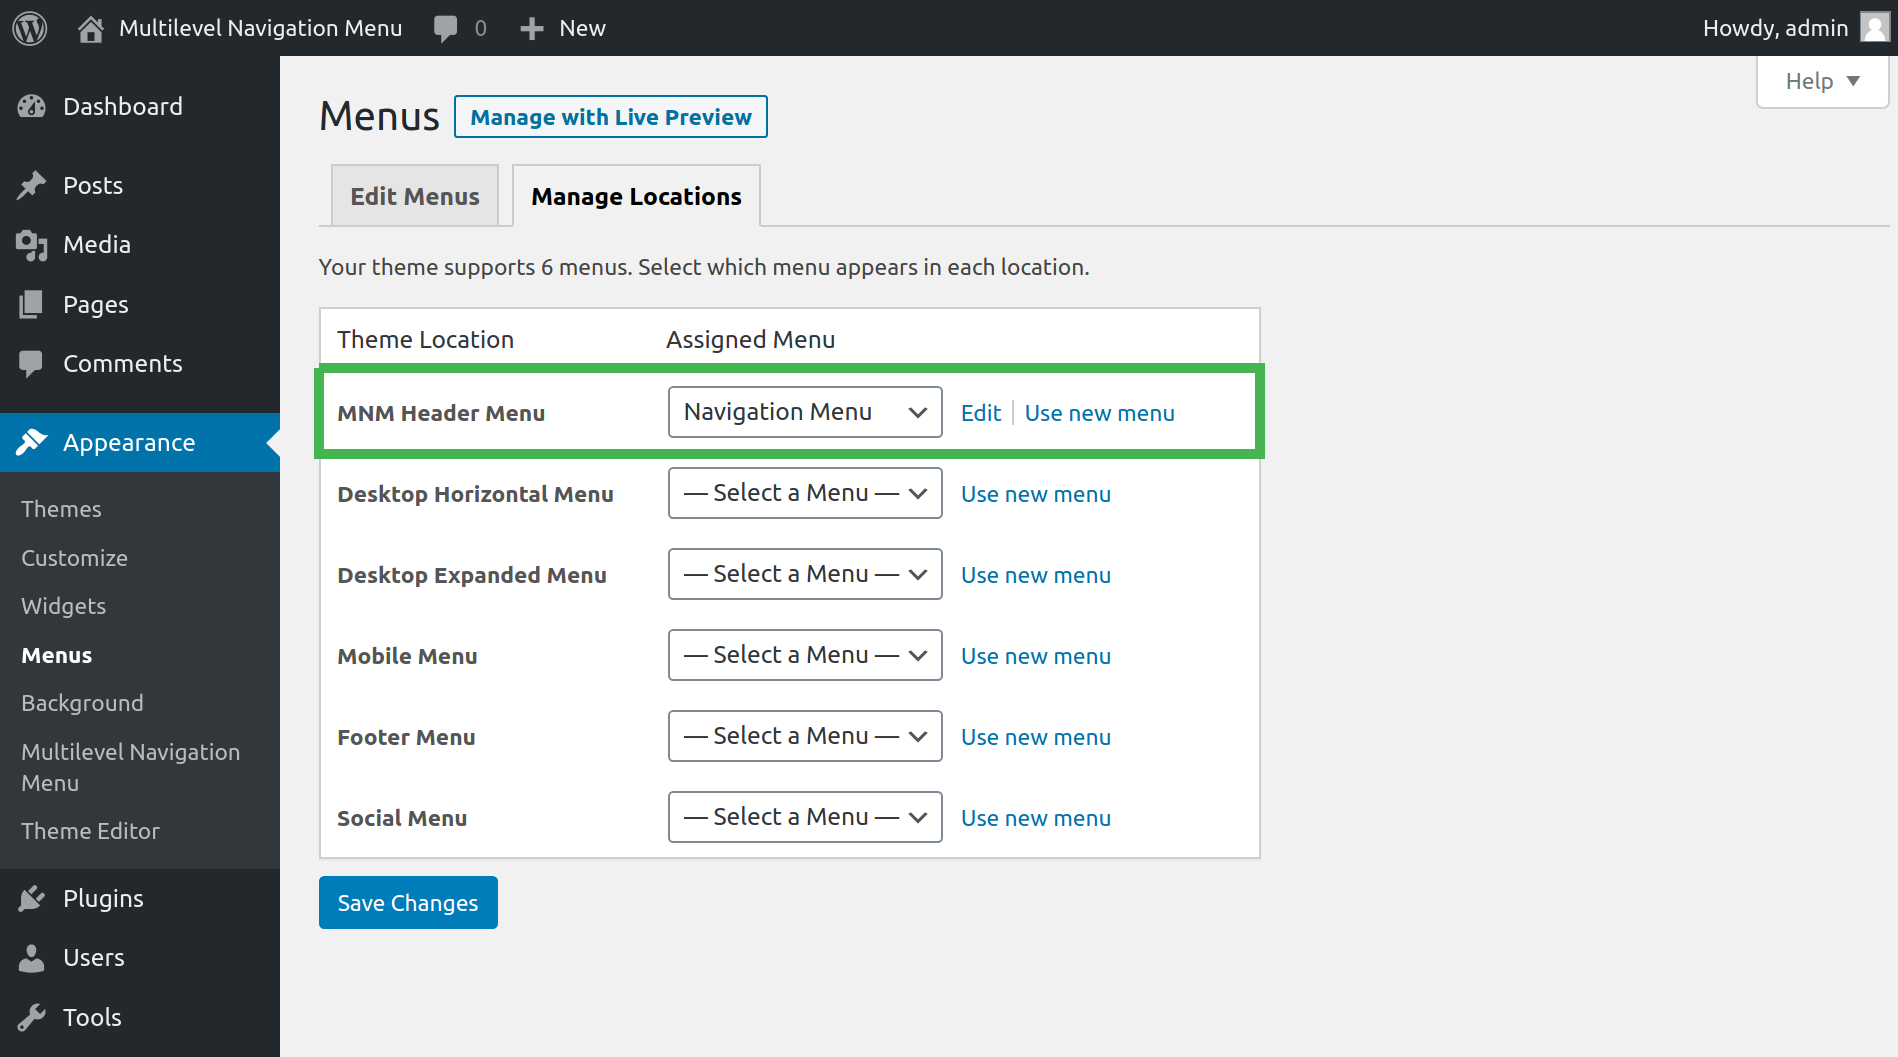Open the Dashboard gauge icon
This screenshot has width=1898, height=1057.
click(32, 106)
